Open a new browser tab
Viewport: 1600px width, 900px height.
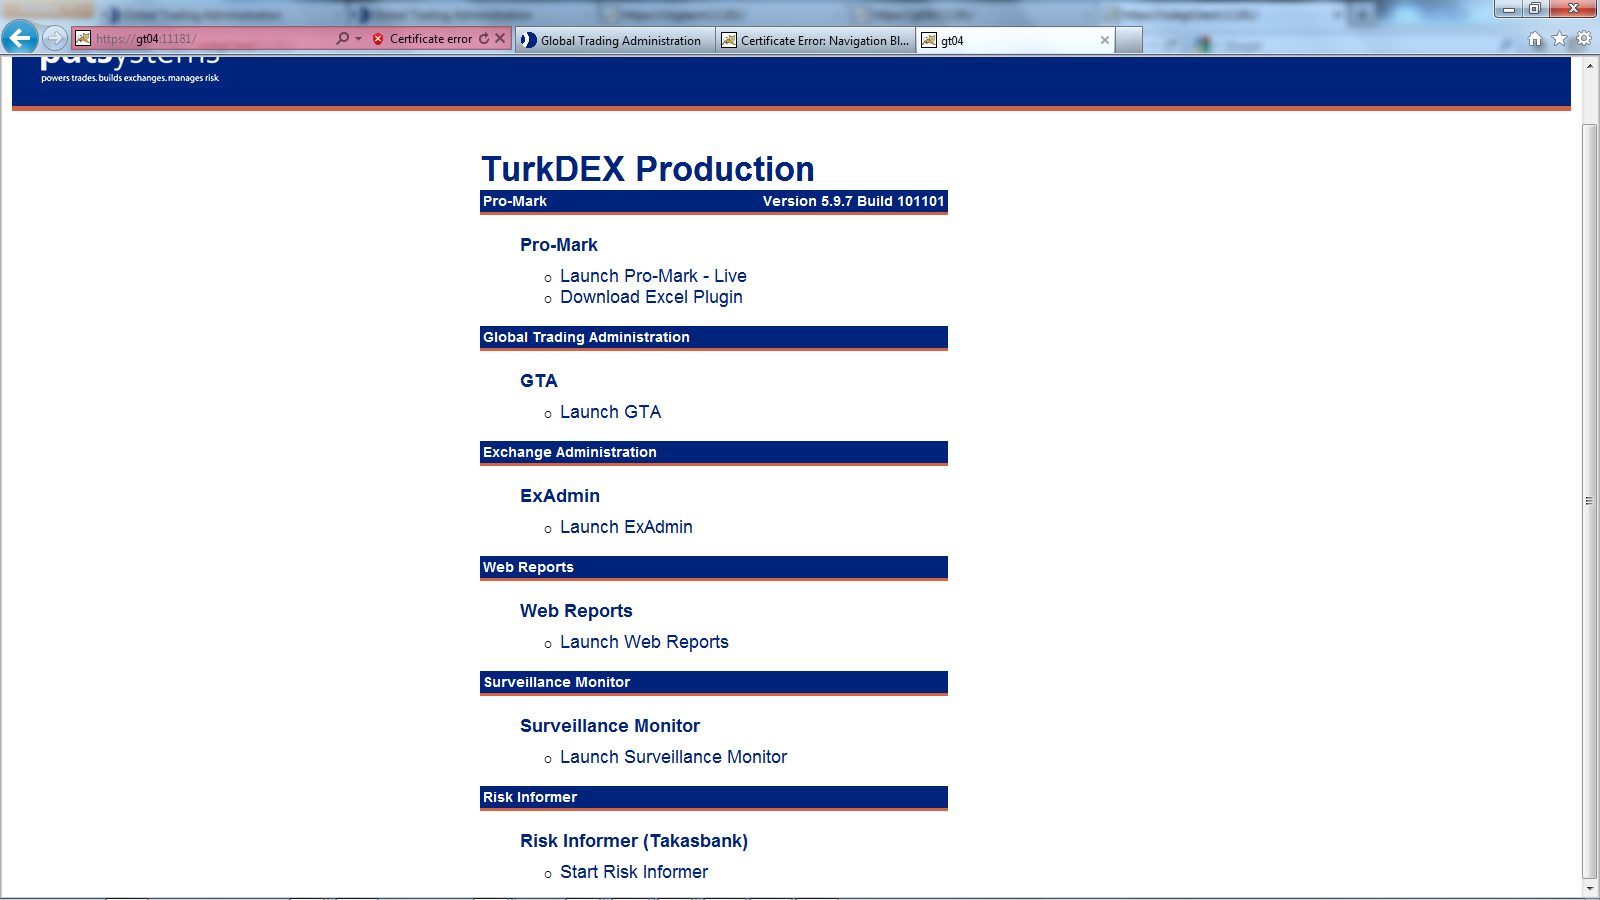pyautogui.click(x=1129, y=40)
